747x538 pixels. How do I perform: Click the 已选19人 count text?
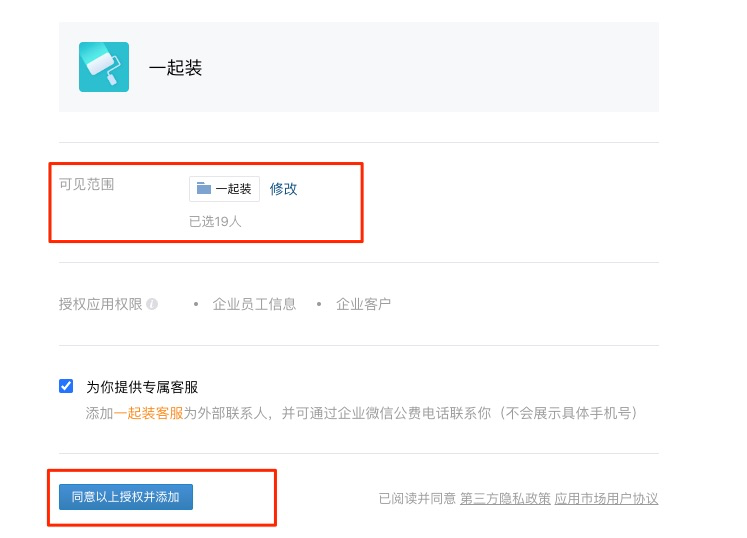[215, 221]
